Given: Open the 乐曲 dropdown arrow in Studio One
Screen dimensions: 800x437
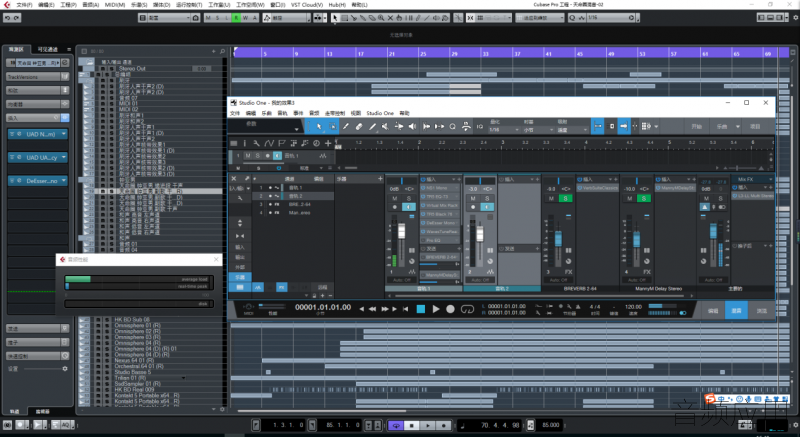Looking at the screenshot, I should coord(738,126).
